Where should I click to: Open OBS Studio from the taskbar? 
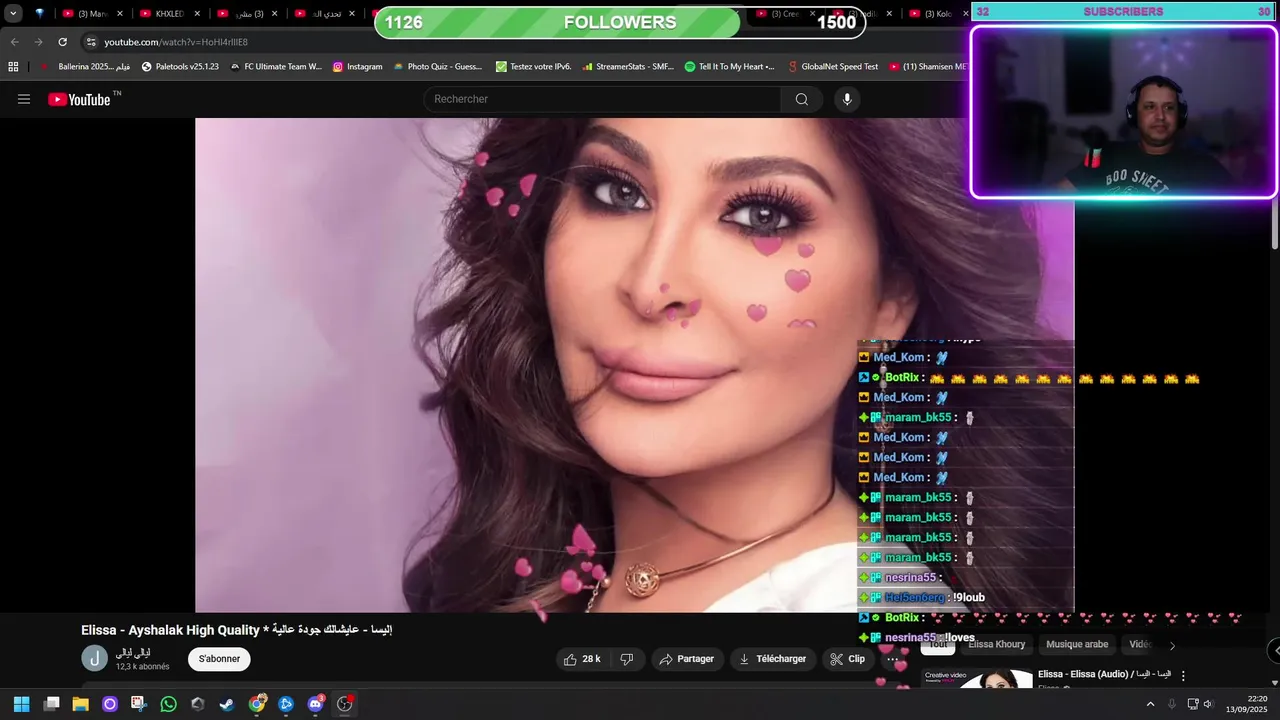(x=345, y=704)
